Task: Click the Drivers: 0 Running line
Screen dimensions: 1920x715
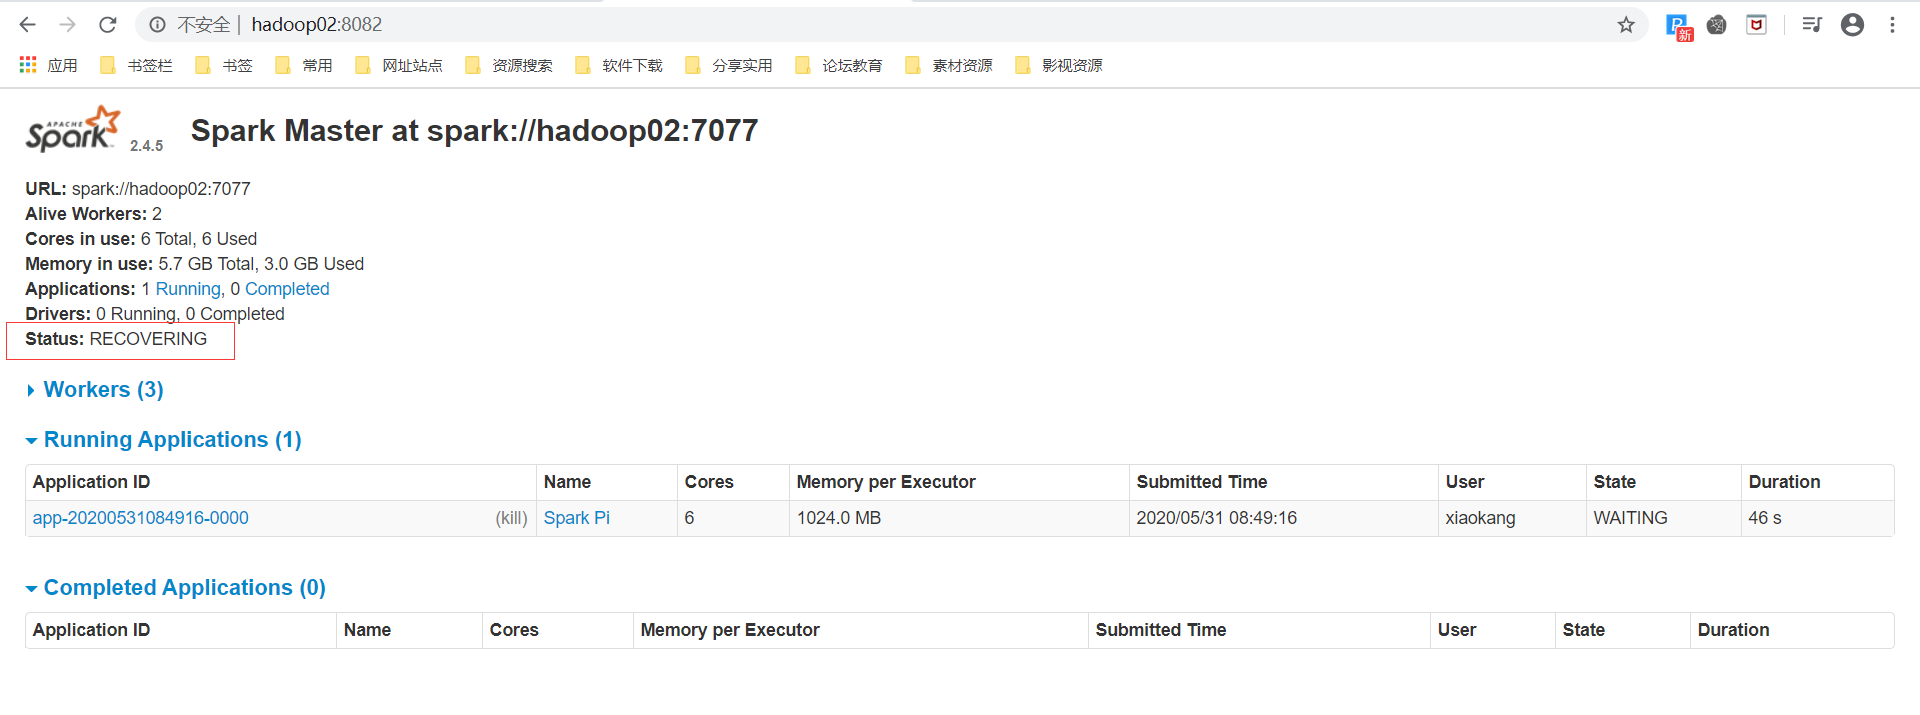Action: pyautogui.click(x=155, y=314)
